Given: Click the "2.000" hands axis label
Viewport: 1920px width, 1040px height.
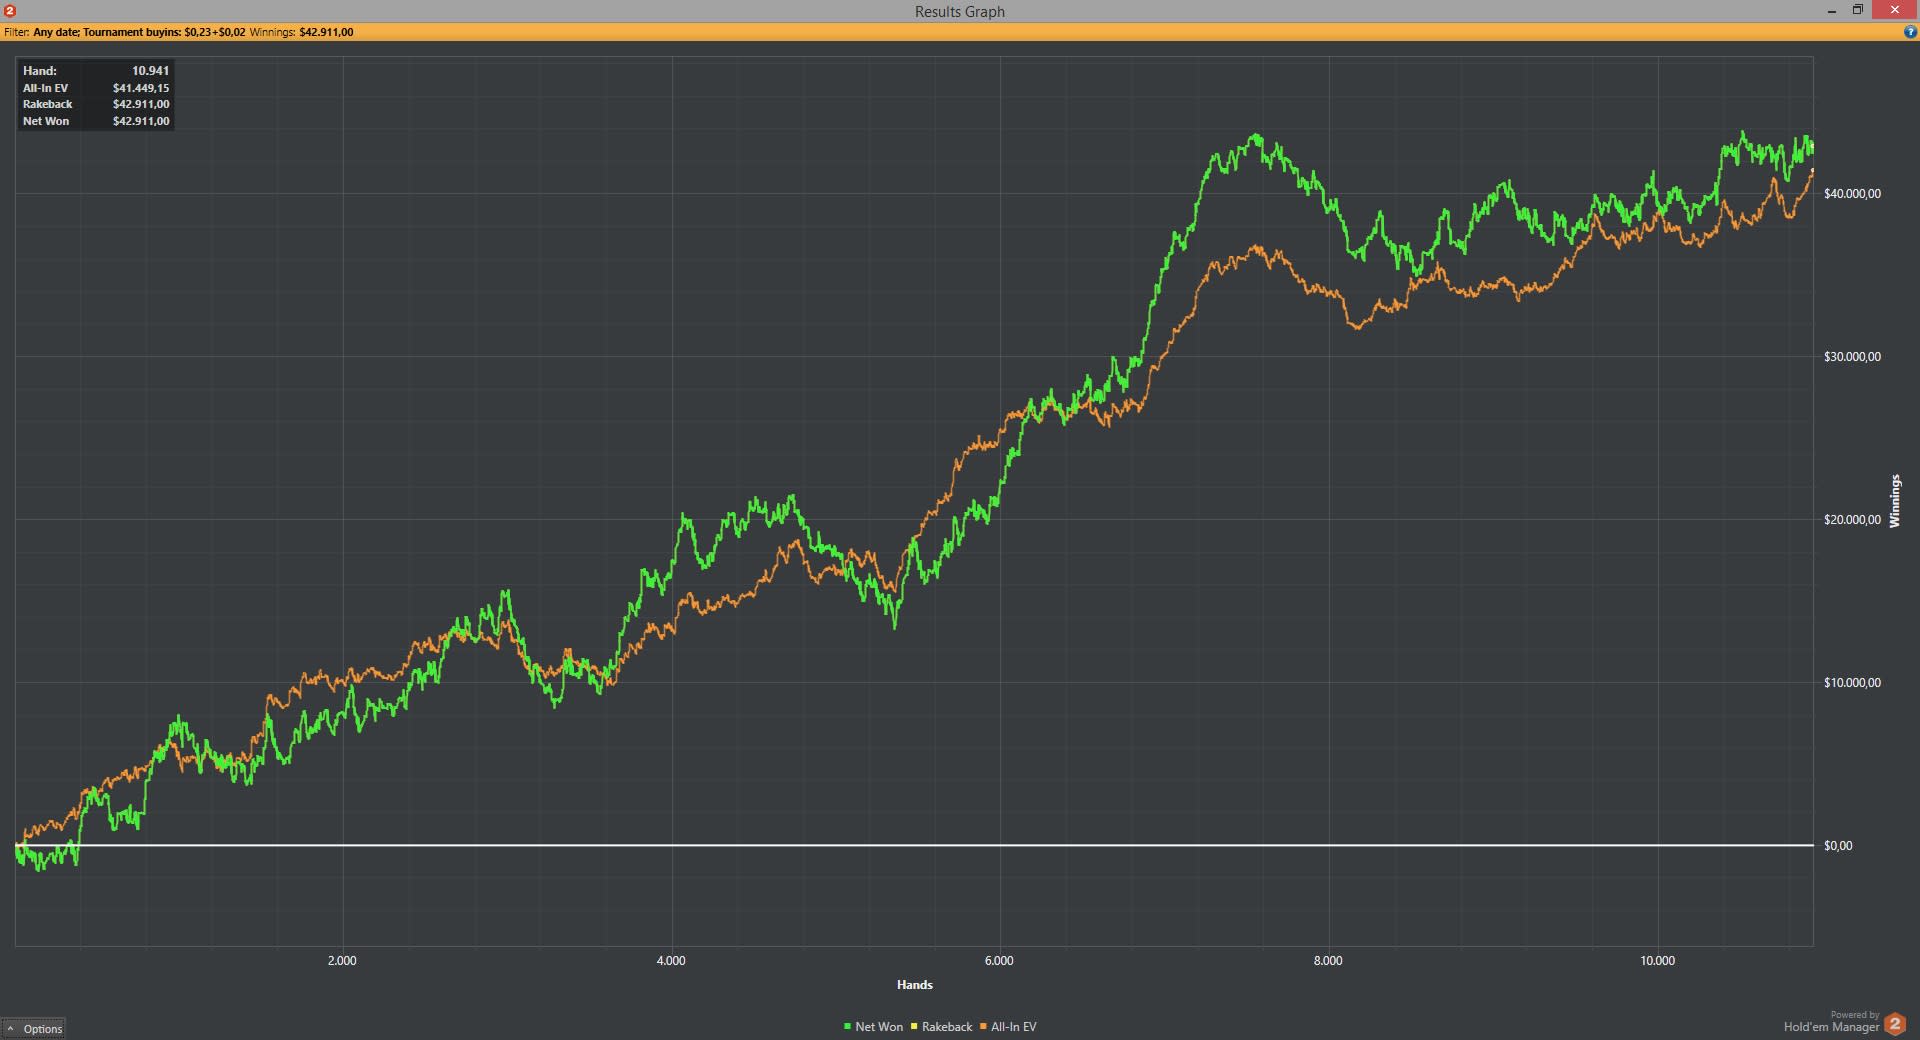Looking at the screenshot, I should click(x=342, y=961).
